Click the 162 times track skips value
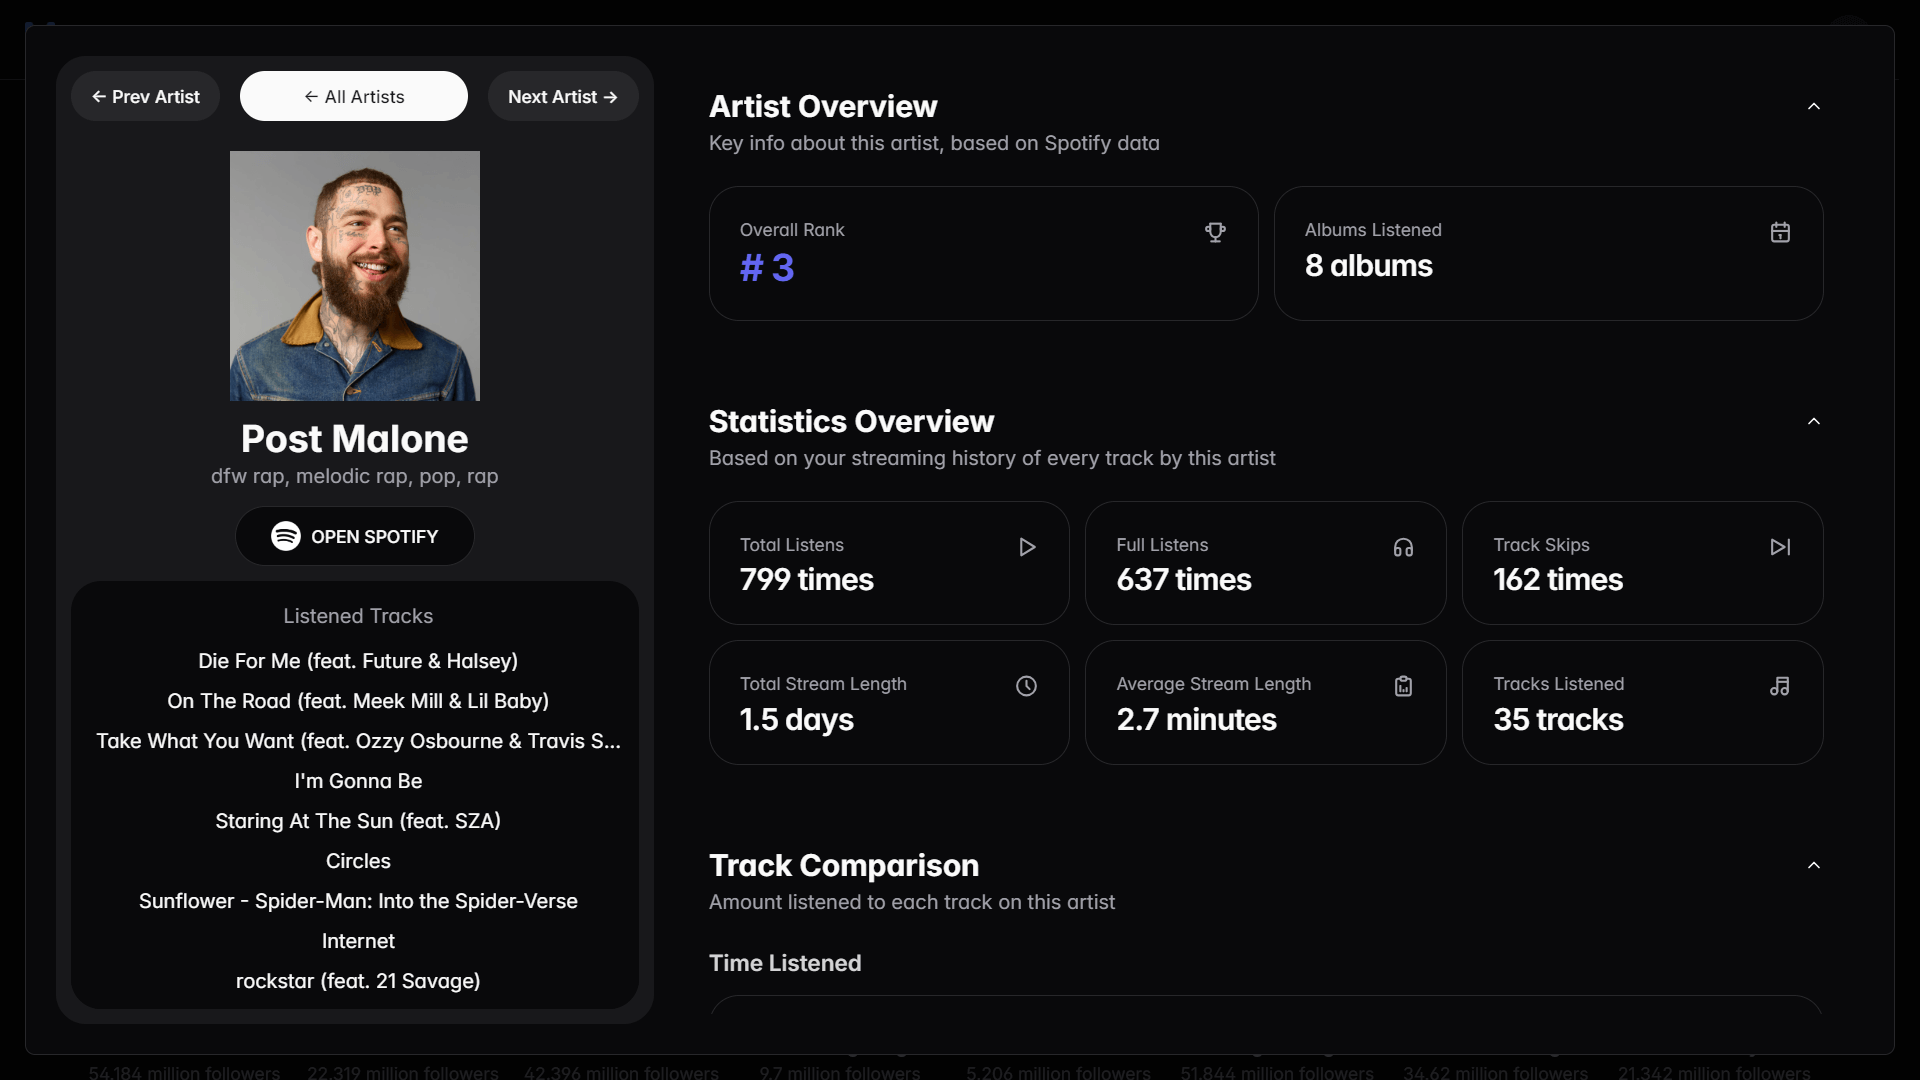The height and width of the screenshot is (1080, 1920). (1558, 580)
